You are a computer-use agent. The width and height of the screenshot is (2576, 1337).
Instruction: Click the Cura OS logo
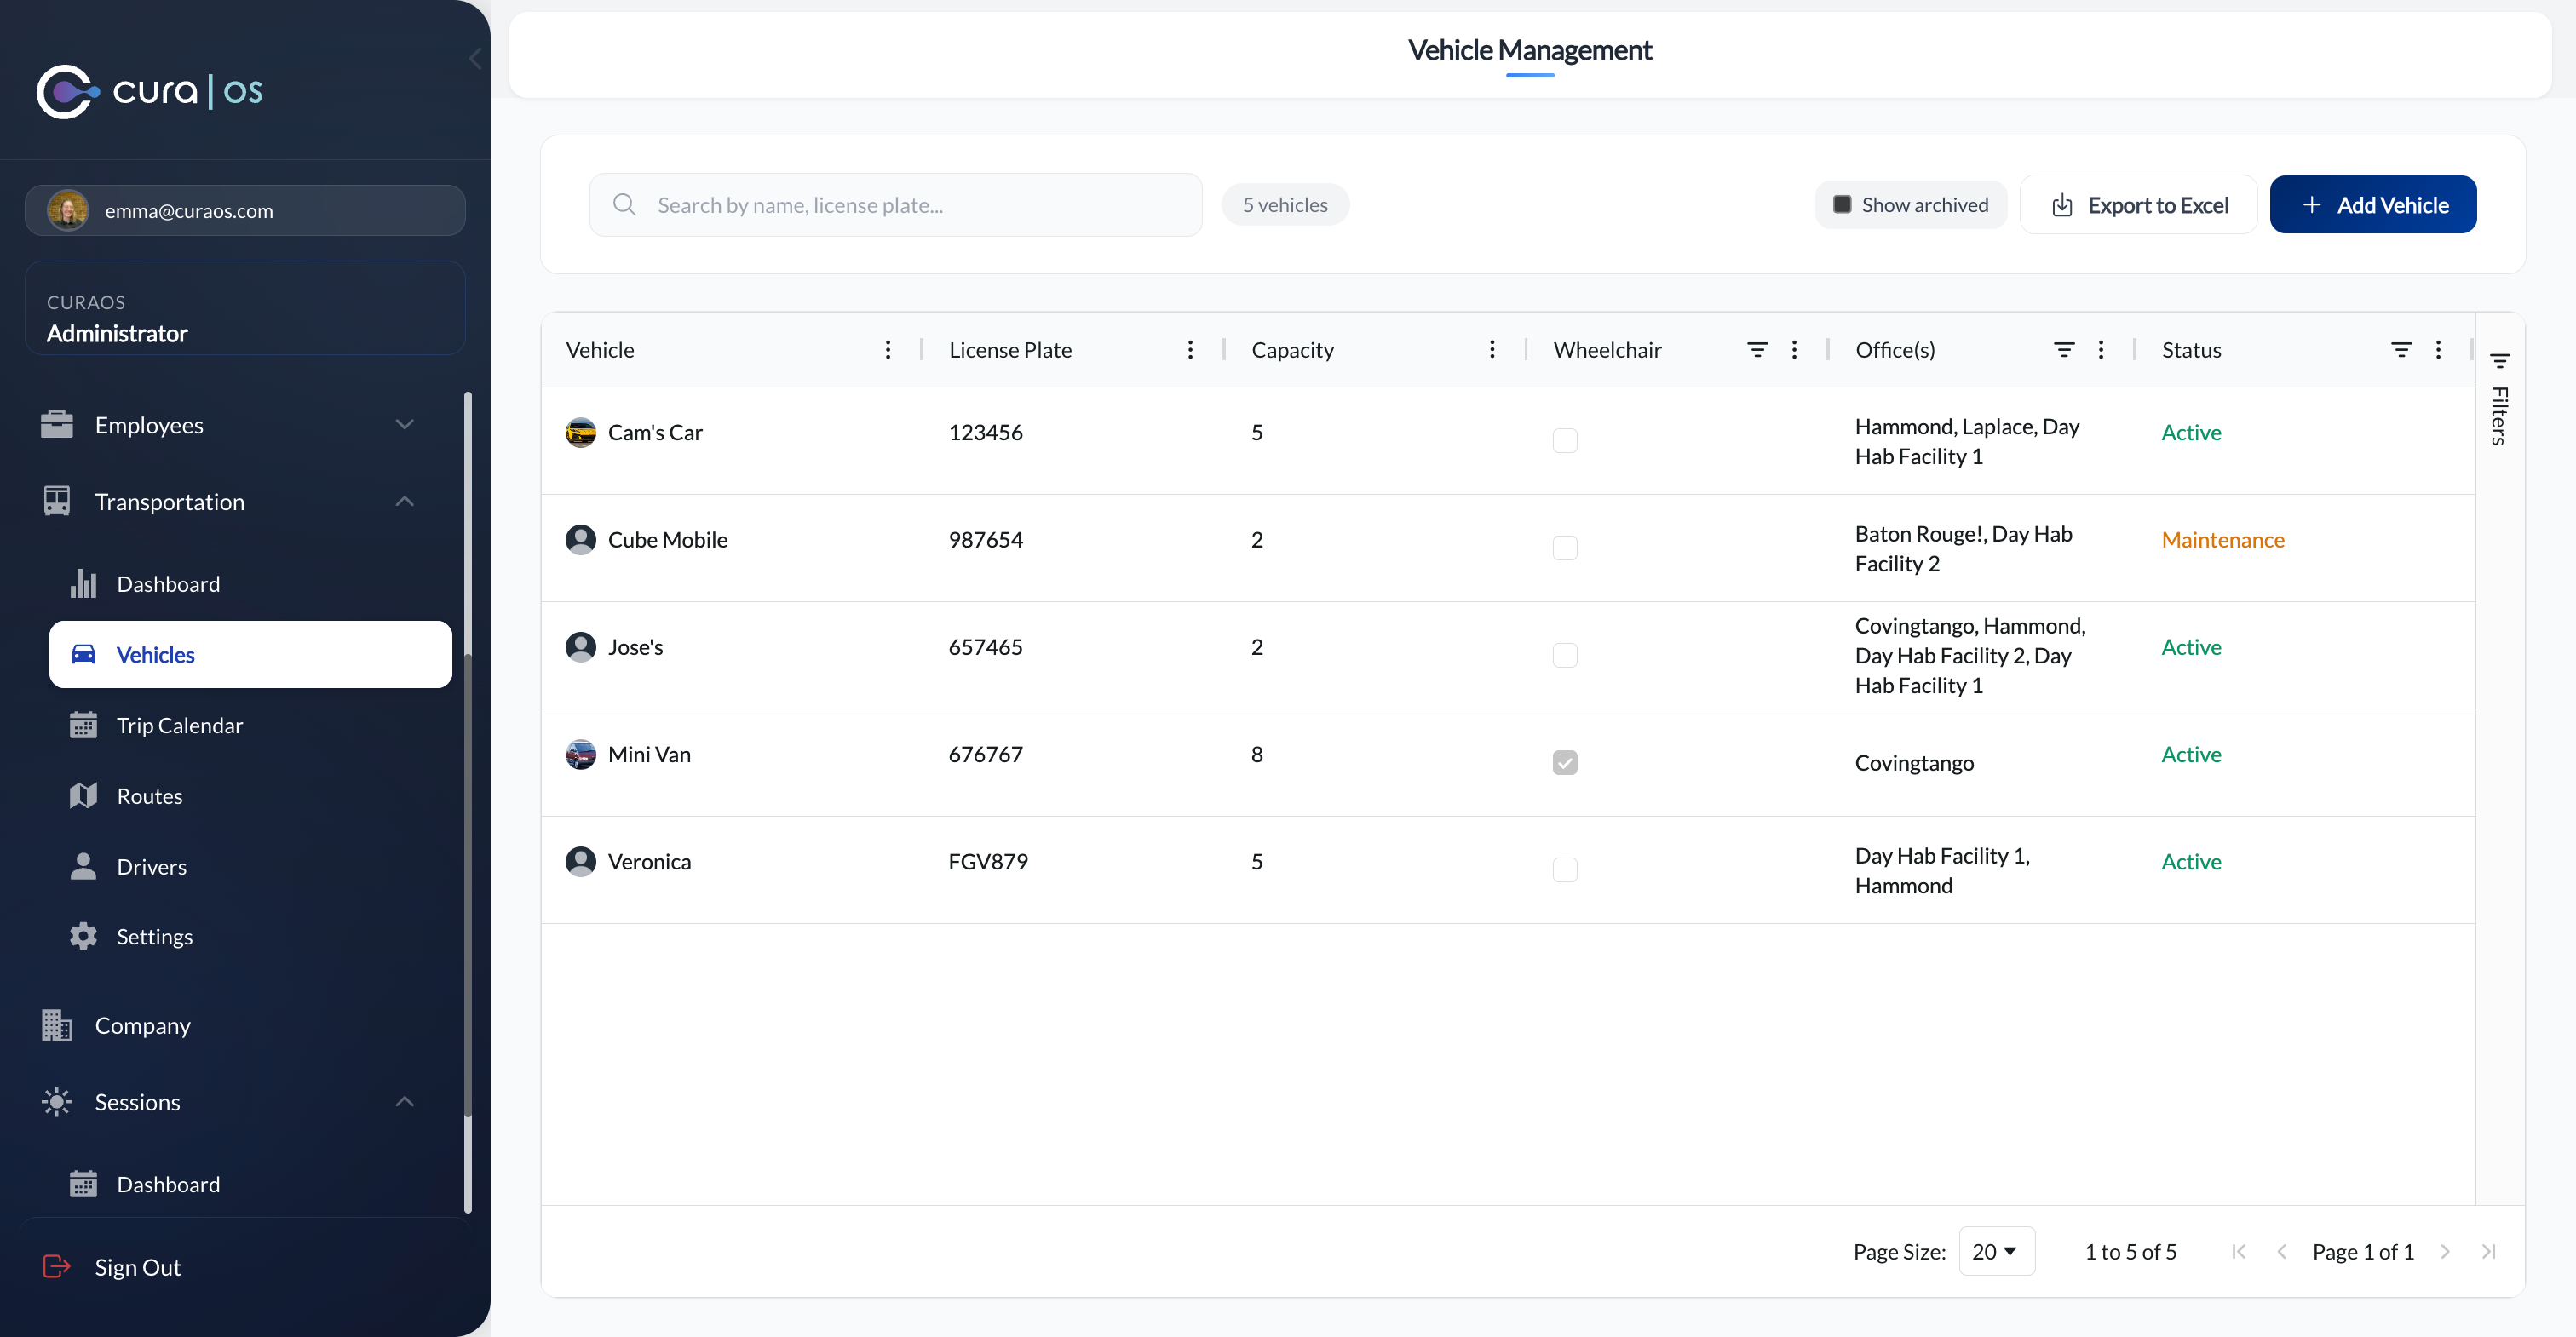(150, 91)
